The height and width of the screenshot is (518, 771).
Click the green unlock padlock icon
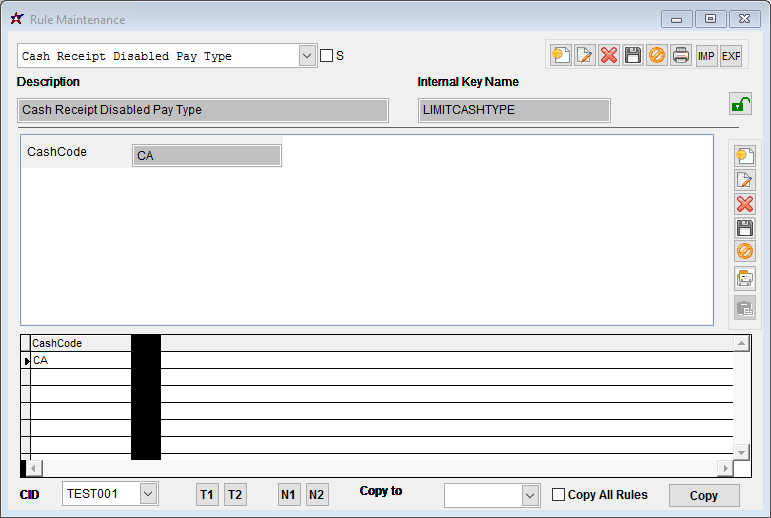click(x=740, y=104)
